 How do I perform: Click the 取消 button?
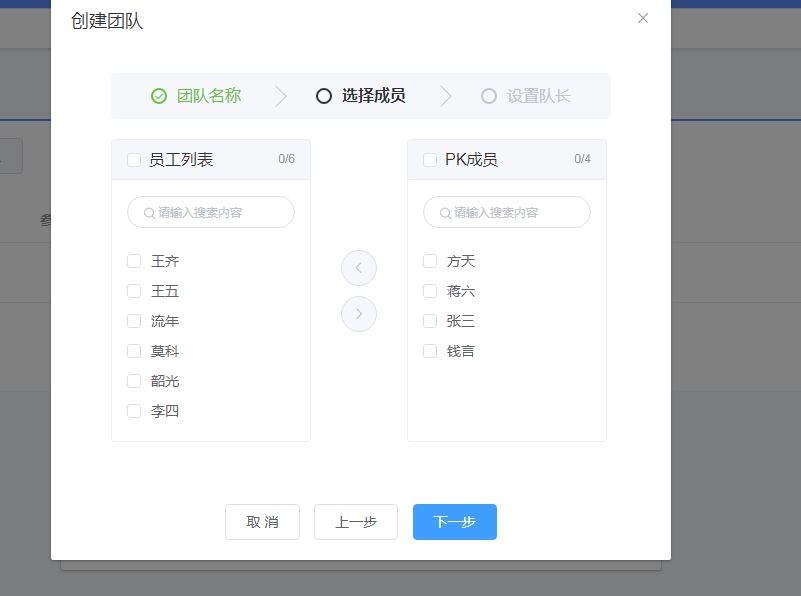[262, 522]
